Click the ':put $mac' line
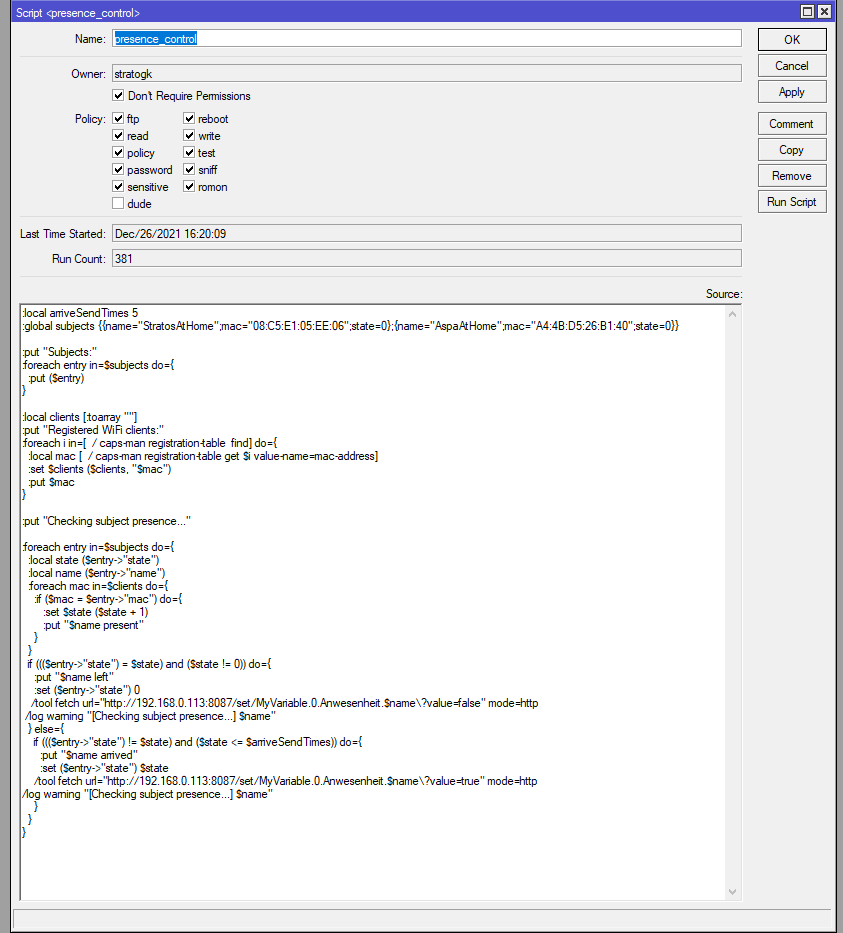 point(52,483)
